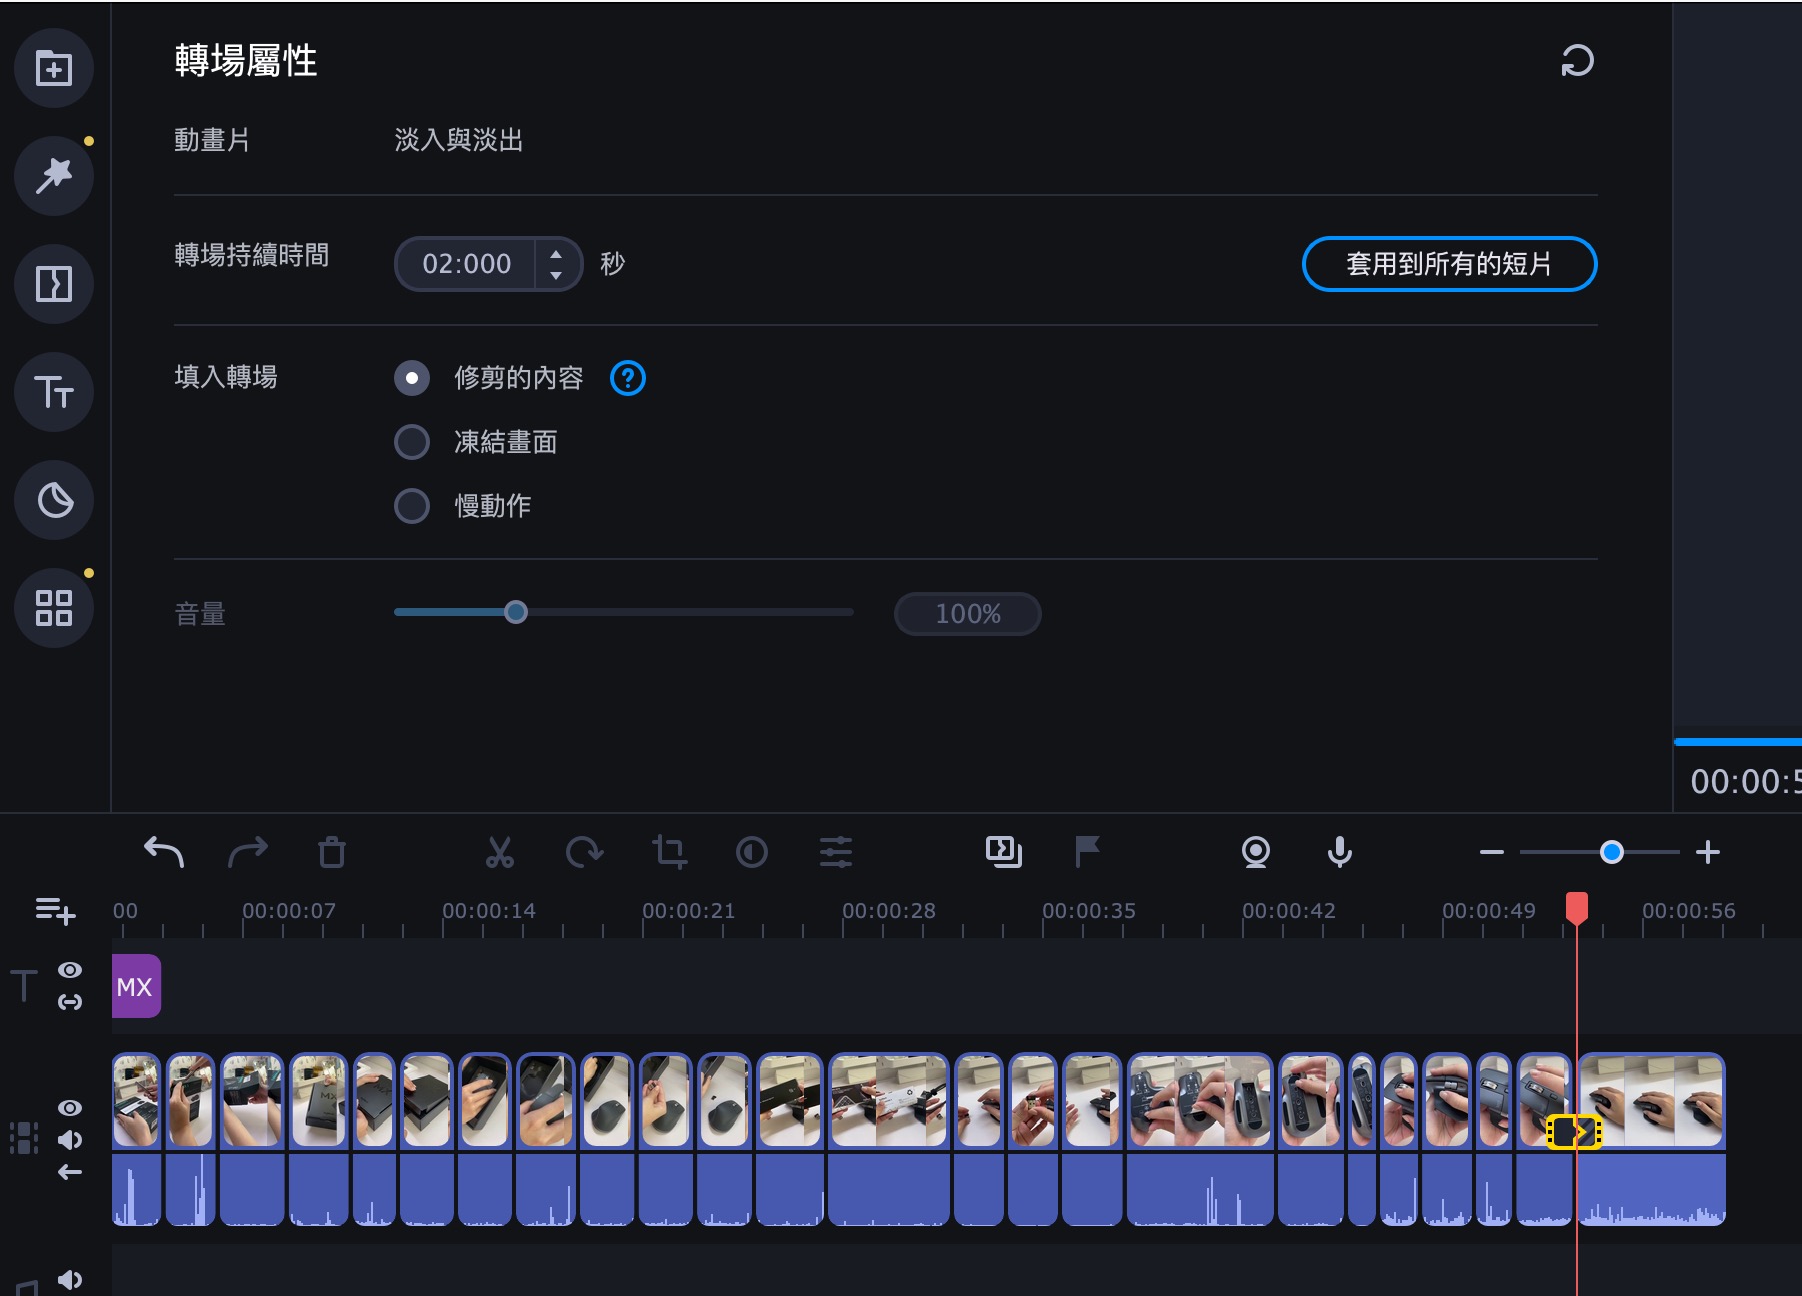Start microphone audio recording

tap(1340, 852)
